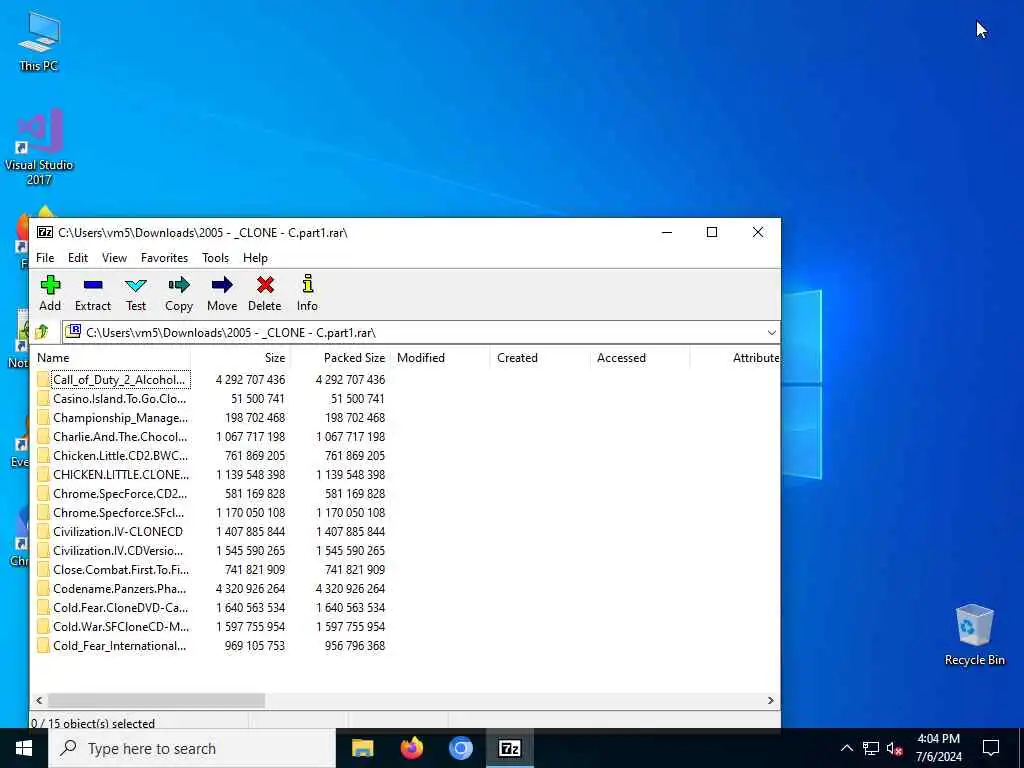Sort by the Packed Size column header
The width and height of the screenshot is (1024, 768).
[340, 358]
